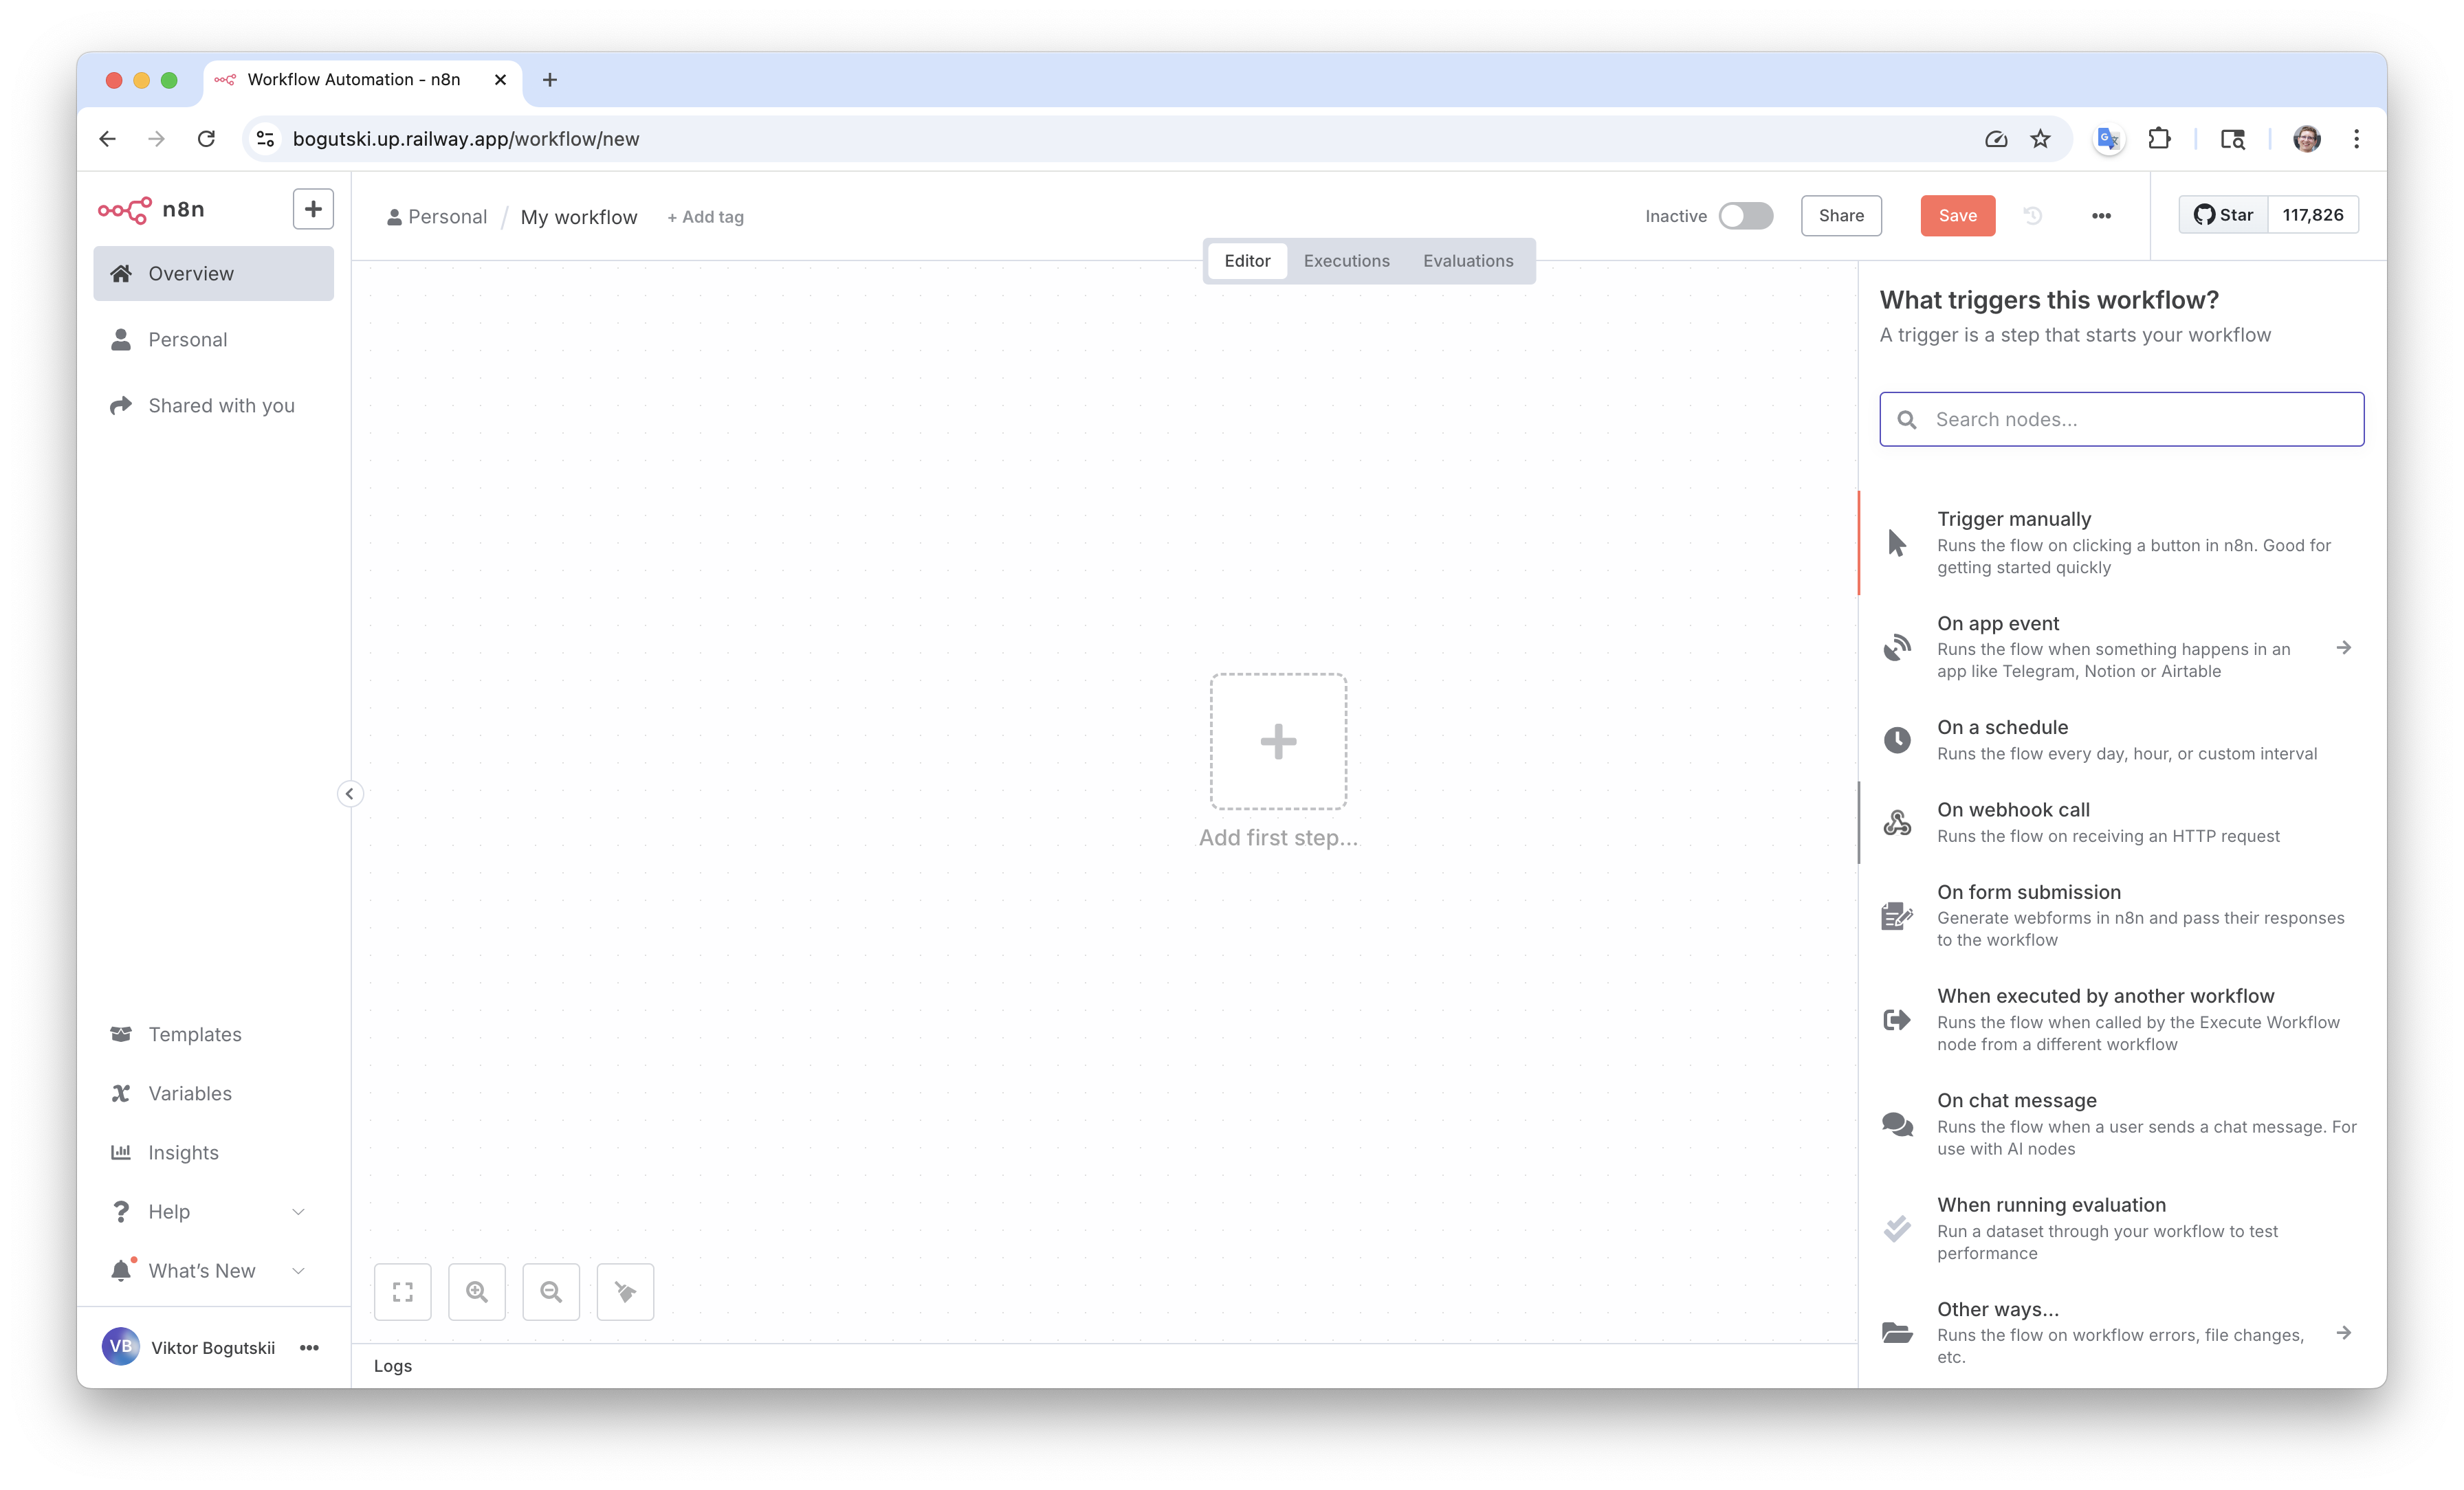Click the Share button
2464x1490 pixels.
click(x=1841, y=216)
